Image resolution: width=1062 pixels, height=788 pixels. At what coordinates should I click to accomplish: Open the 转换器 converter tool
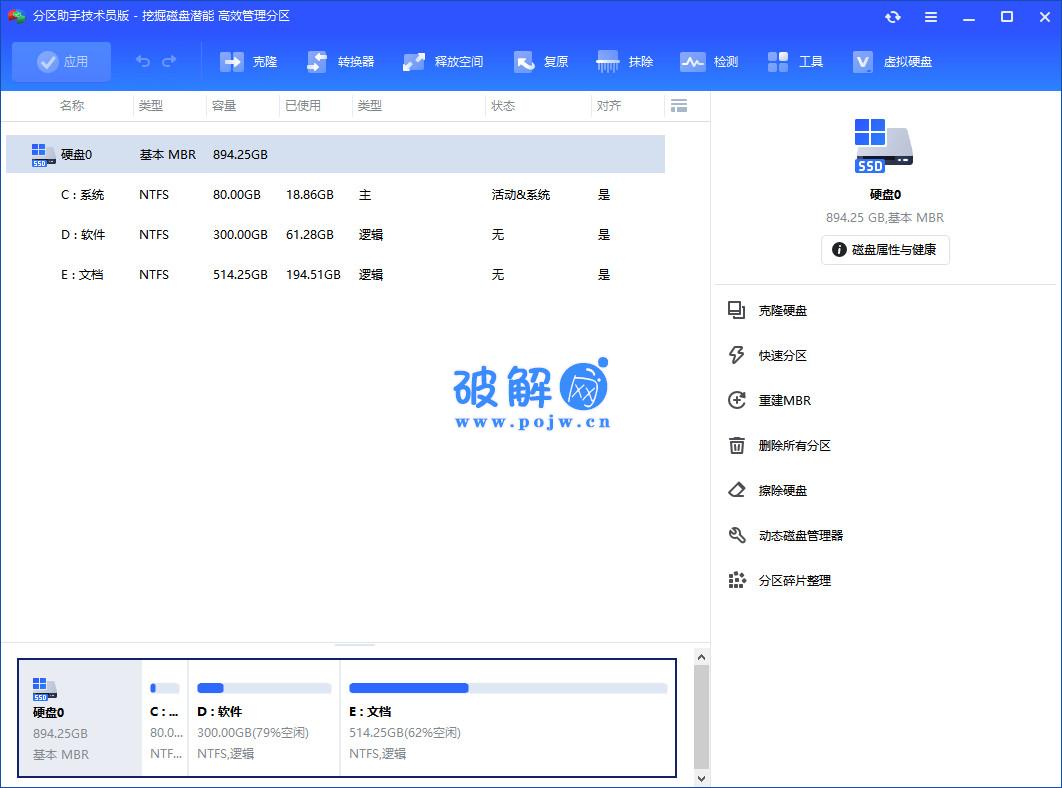340,61
